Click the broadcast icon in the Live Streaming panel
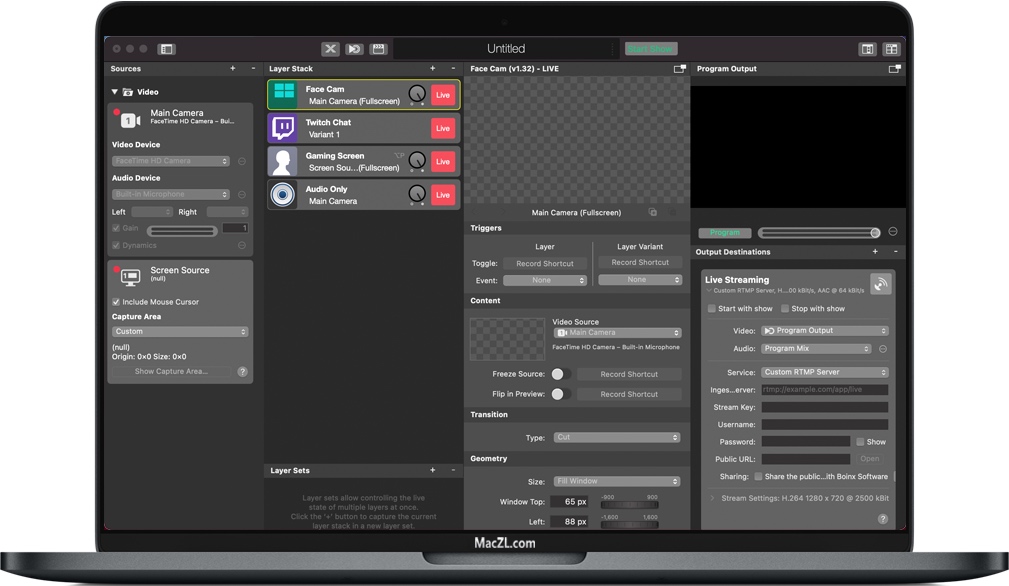The height and width of the screenshot is (586, 1009). coord(881,284)
